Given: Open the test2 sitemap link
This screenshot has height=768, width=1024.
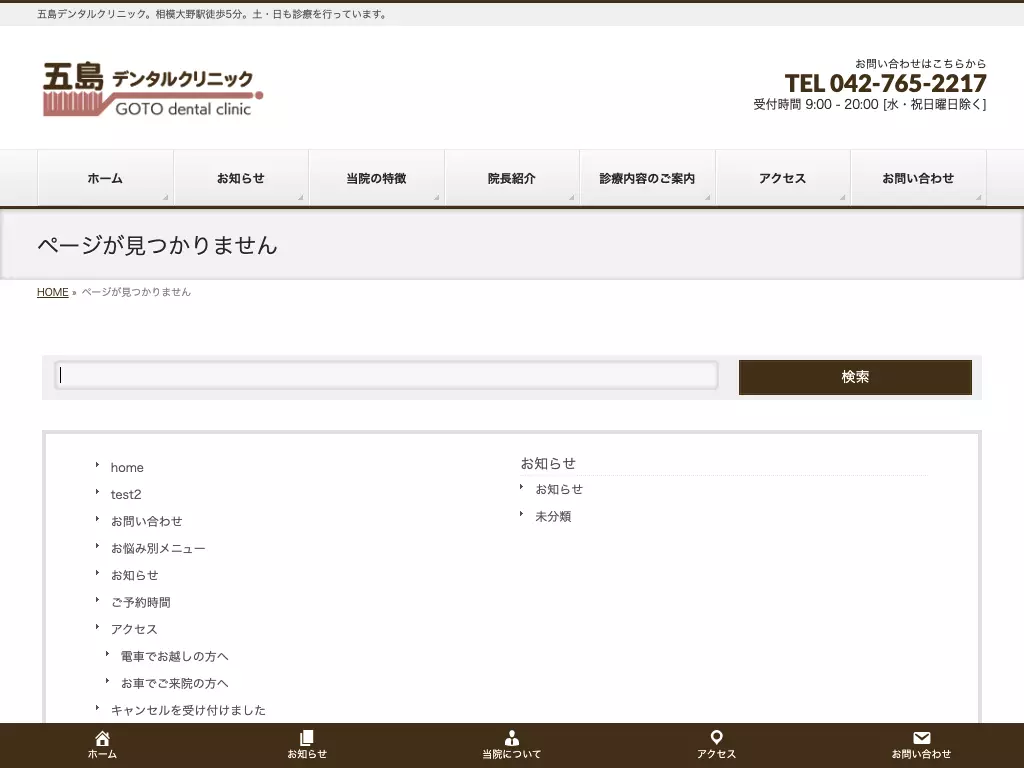Looking at the screenshot, I should [126, 494].
